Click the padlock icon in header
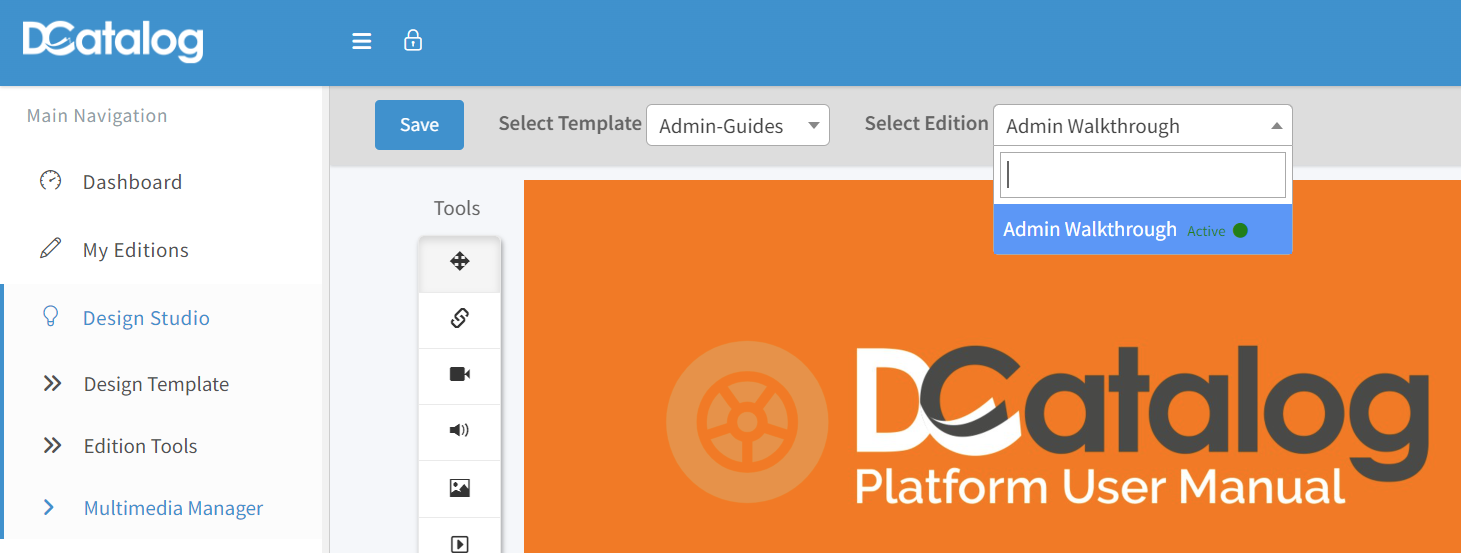Screen dimensions: 1461x553 (412, 40)
